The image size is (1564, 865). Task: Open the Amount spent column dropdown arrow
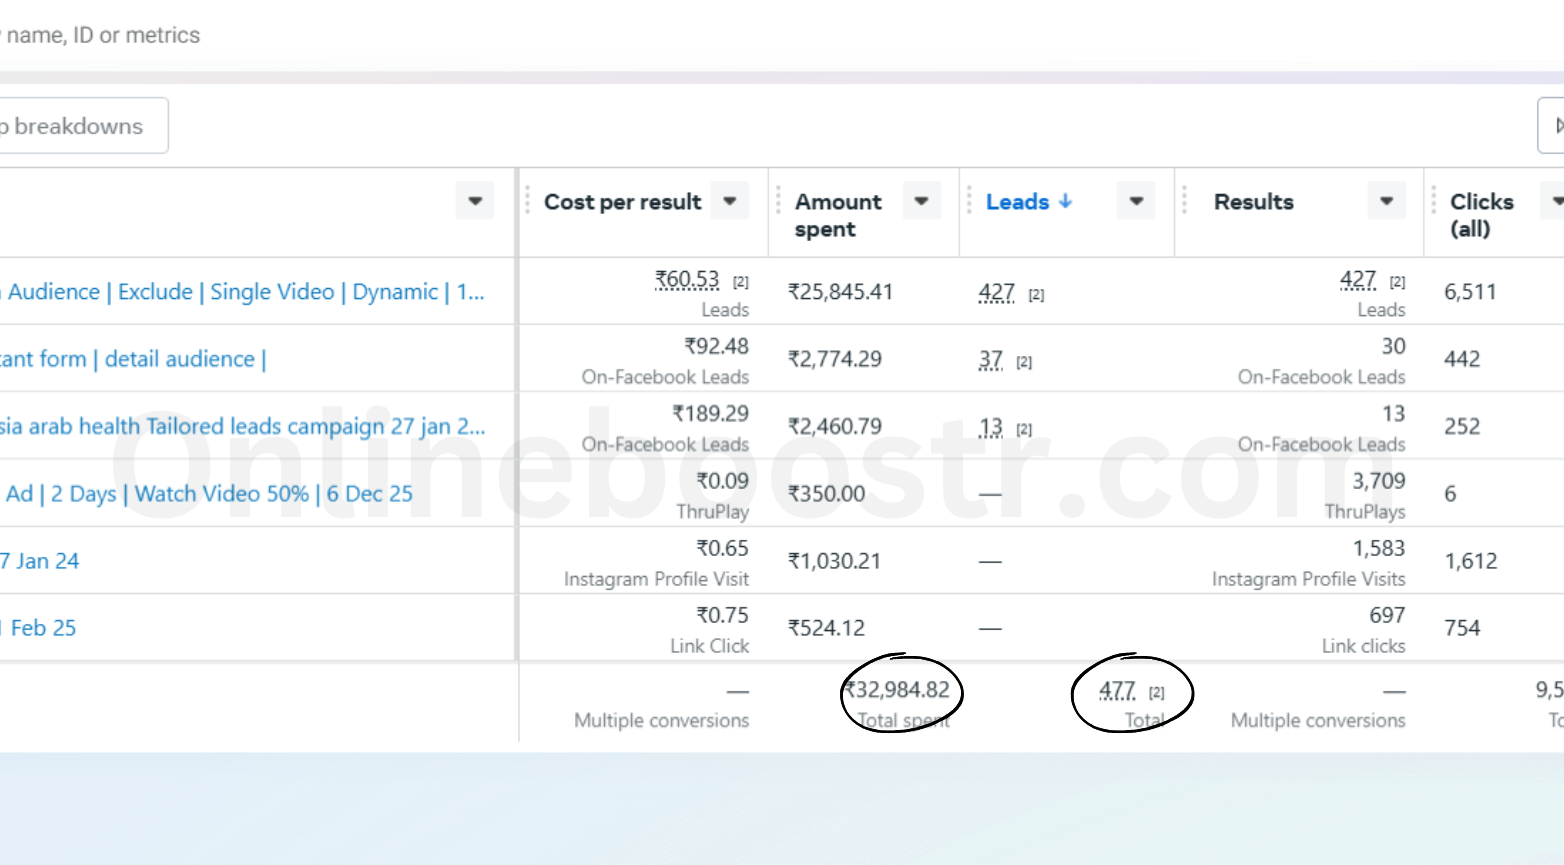pos(921,201)
